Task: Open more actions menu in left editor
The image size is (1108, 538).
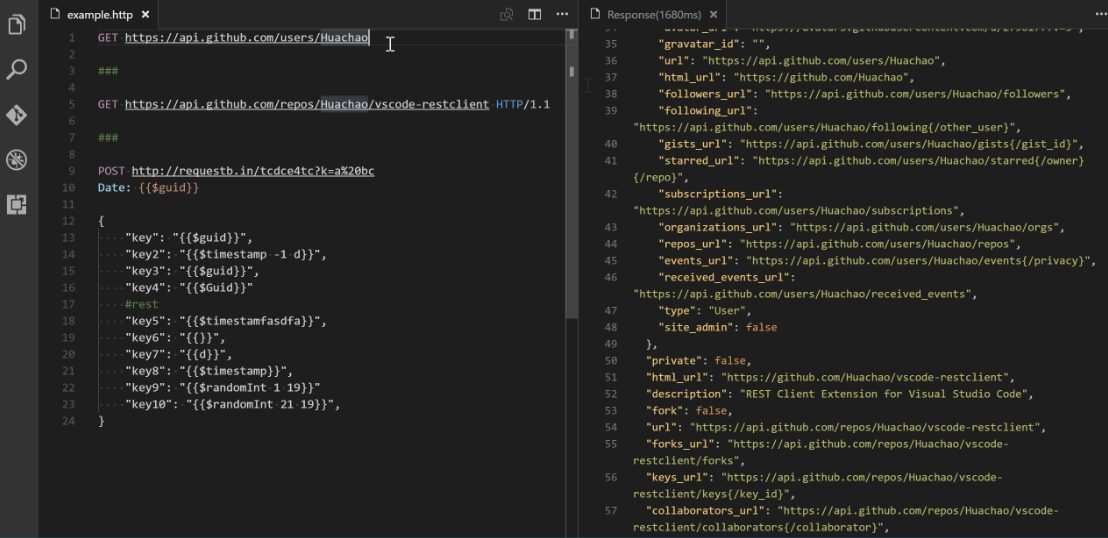Action: (x=562, y=14)
